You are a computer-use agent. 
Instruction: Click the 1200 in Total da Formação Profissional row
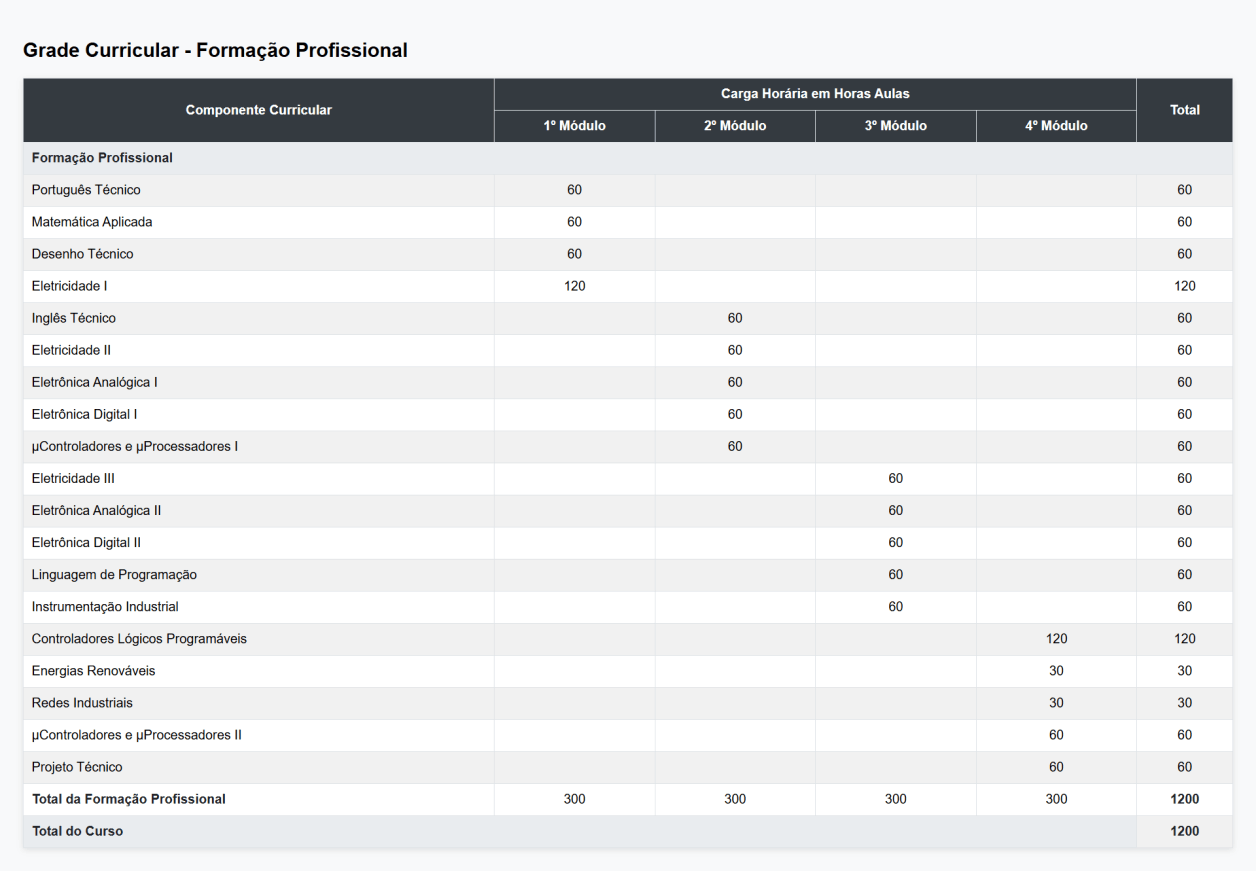coord(1185,798)
